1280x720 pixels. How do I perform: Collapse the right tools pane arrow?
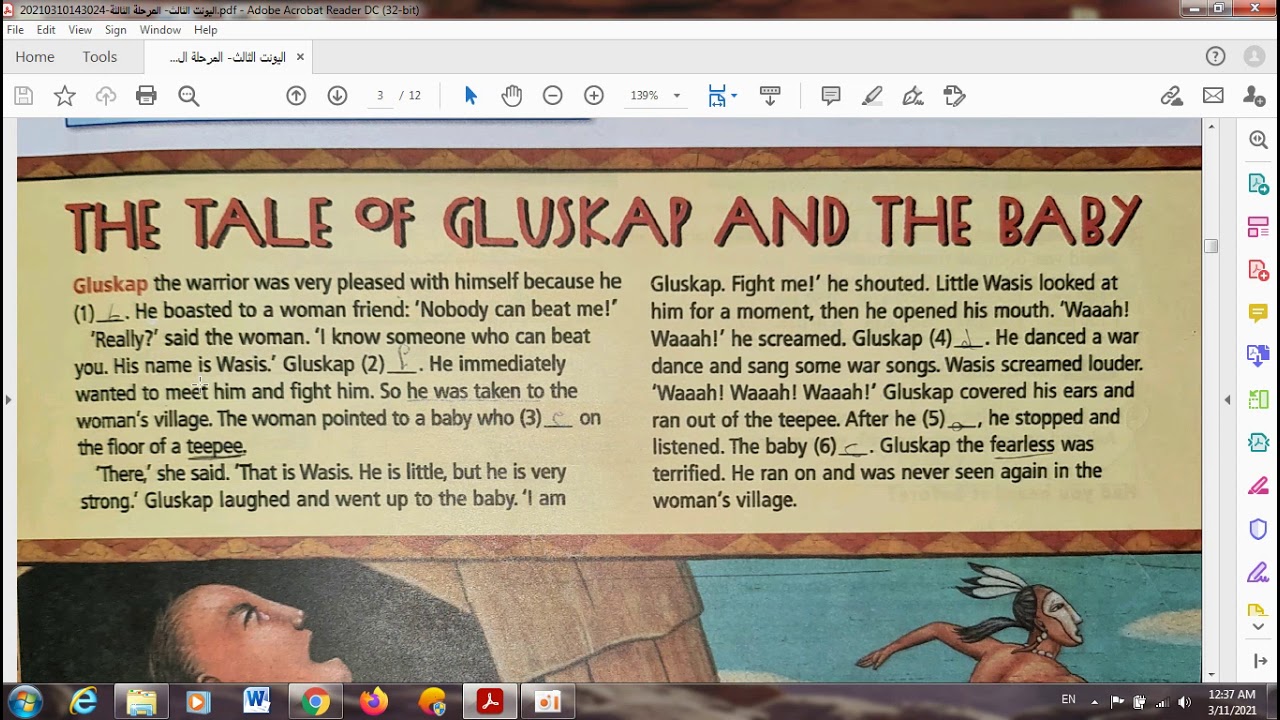(1259, 661)
